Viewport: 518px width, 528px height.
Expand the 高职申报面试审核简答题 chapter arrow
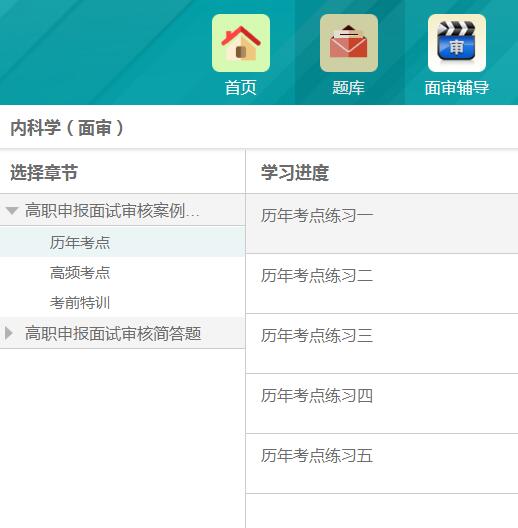pyautogui.click(x=9, y=333)
